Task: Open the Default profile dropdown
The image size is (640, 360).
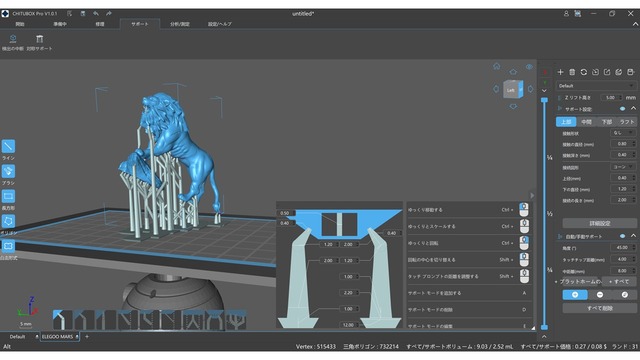Action: click(x=596, y=86)
